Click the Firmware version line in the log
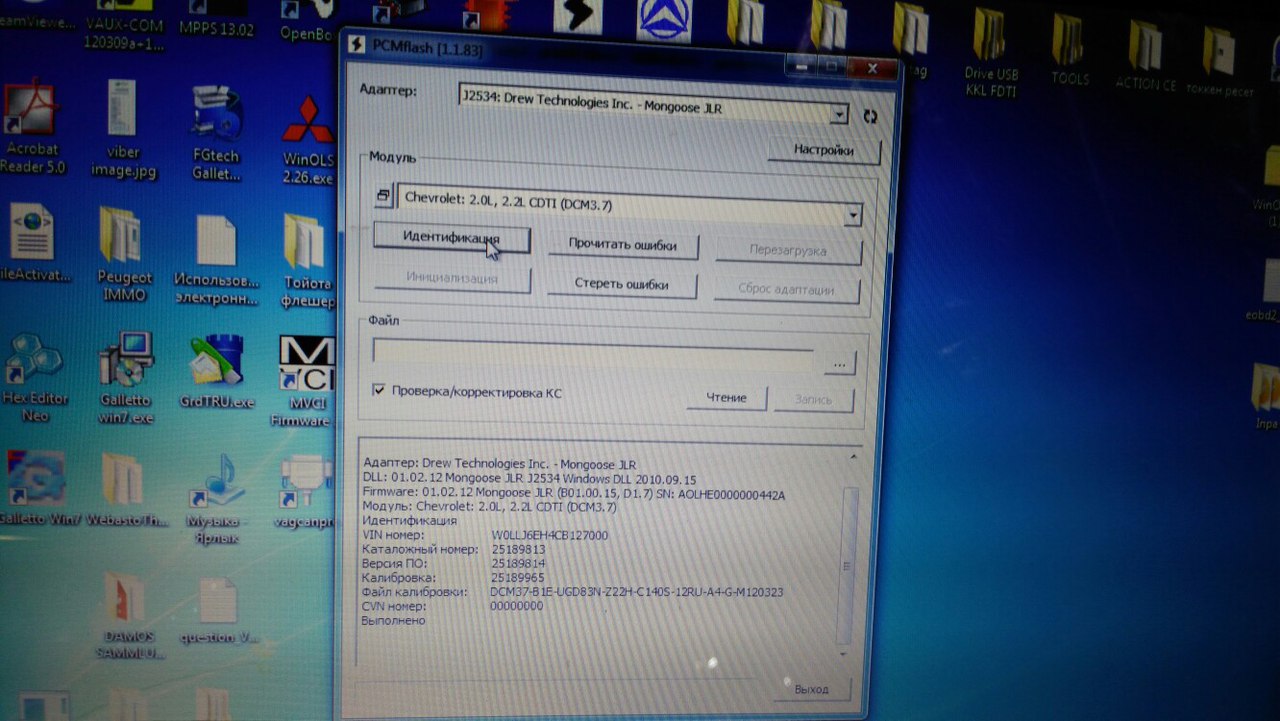Image resolution: width=1280 pixels, height=721 pixels. pos(574,493)
